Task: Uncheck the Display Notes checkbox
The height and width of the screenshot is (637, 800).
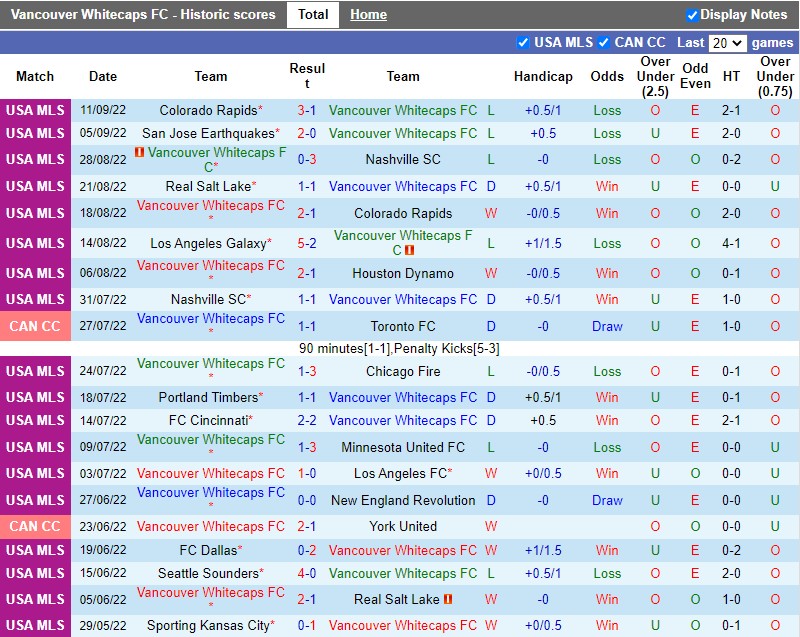Action: tap(692, 15)
